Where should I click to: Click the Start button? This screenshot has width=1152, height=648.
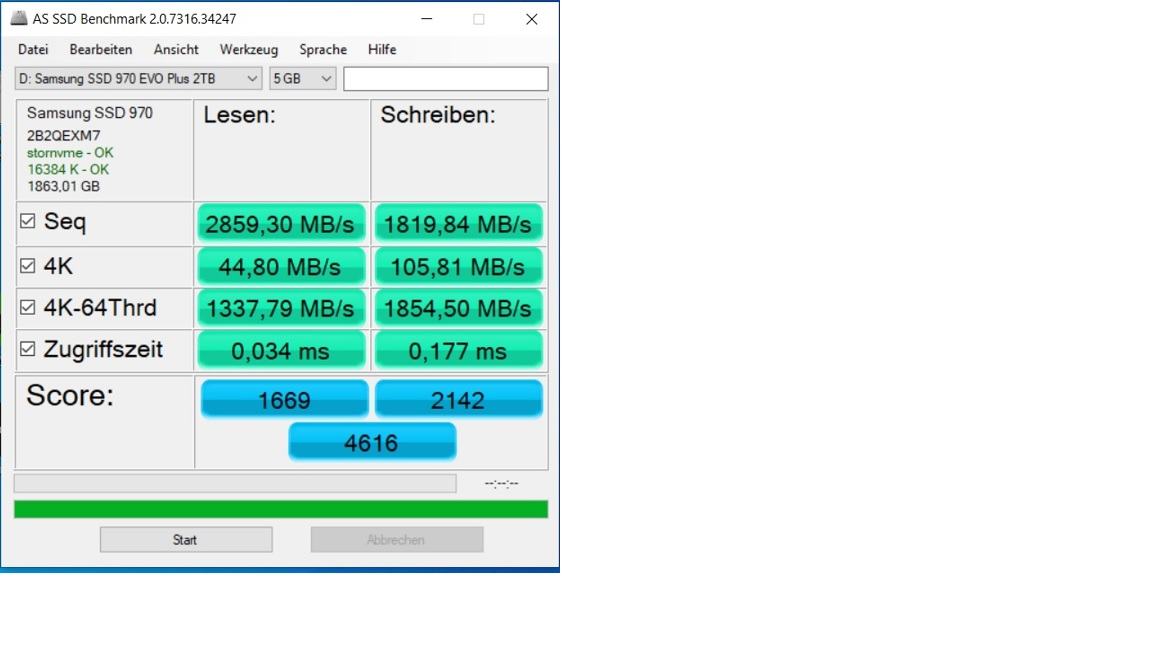tap(186, 539)
